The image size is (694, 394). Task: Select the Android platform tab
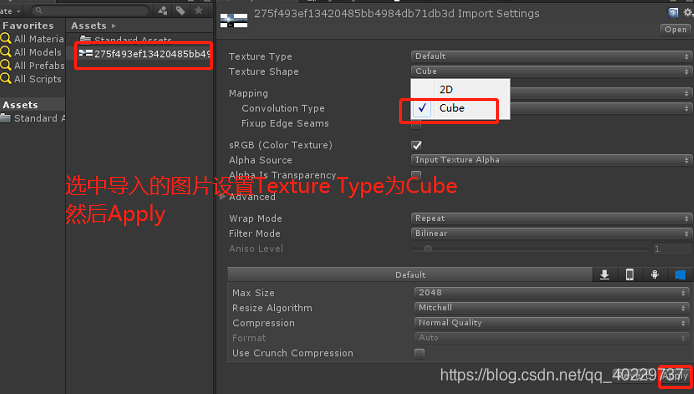(x=655, y=274)
